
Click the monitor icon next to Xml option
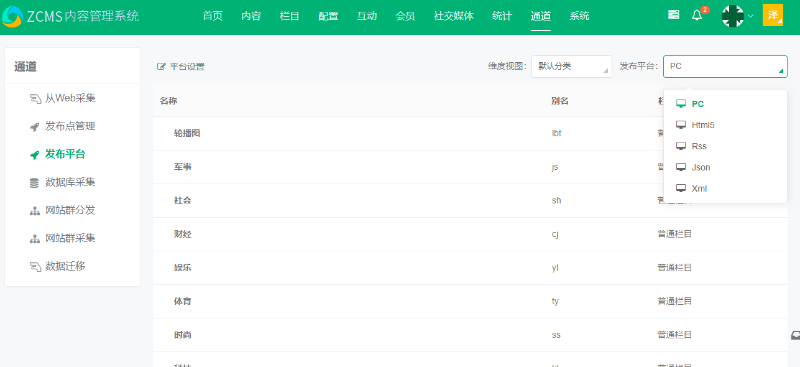(x=681, y=188)
